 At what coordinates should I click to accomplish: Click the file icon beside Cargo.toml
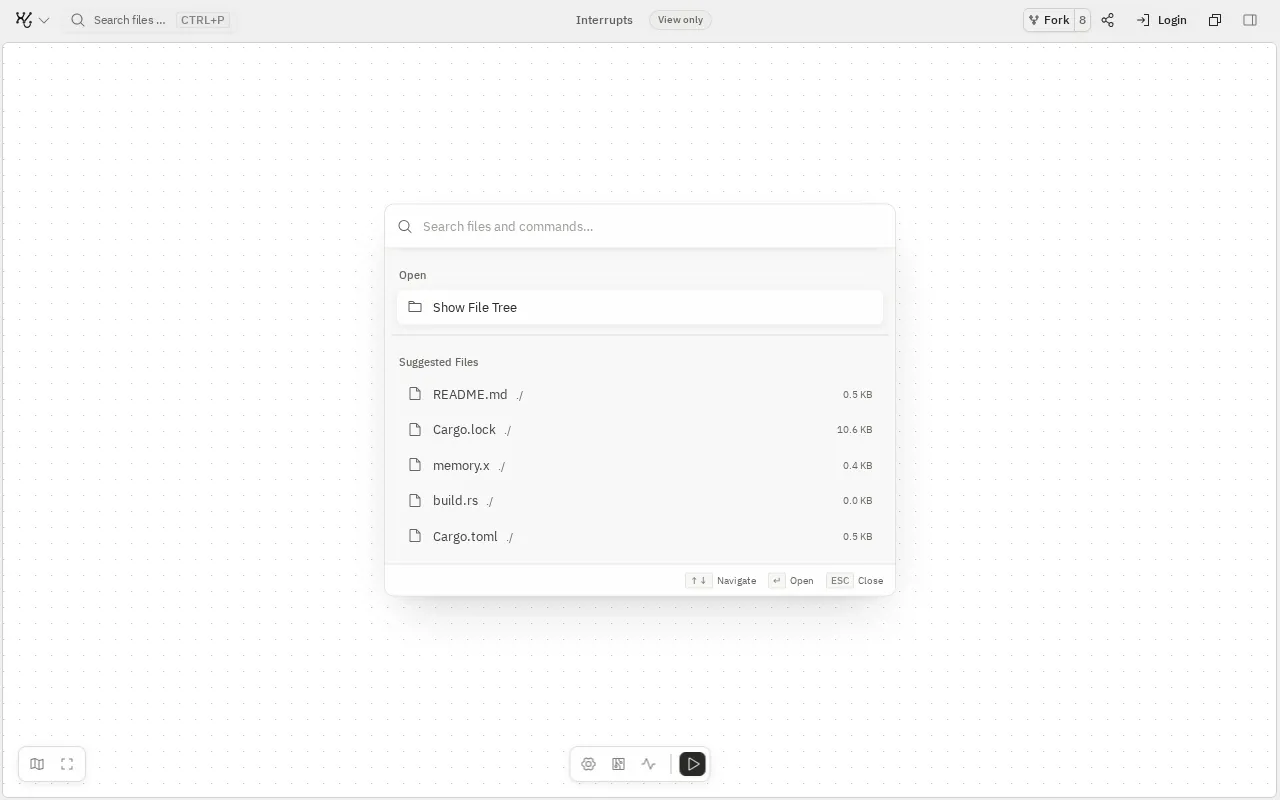coord(415,536)
